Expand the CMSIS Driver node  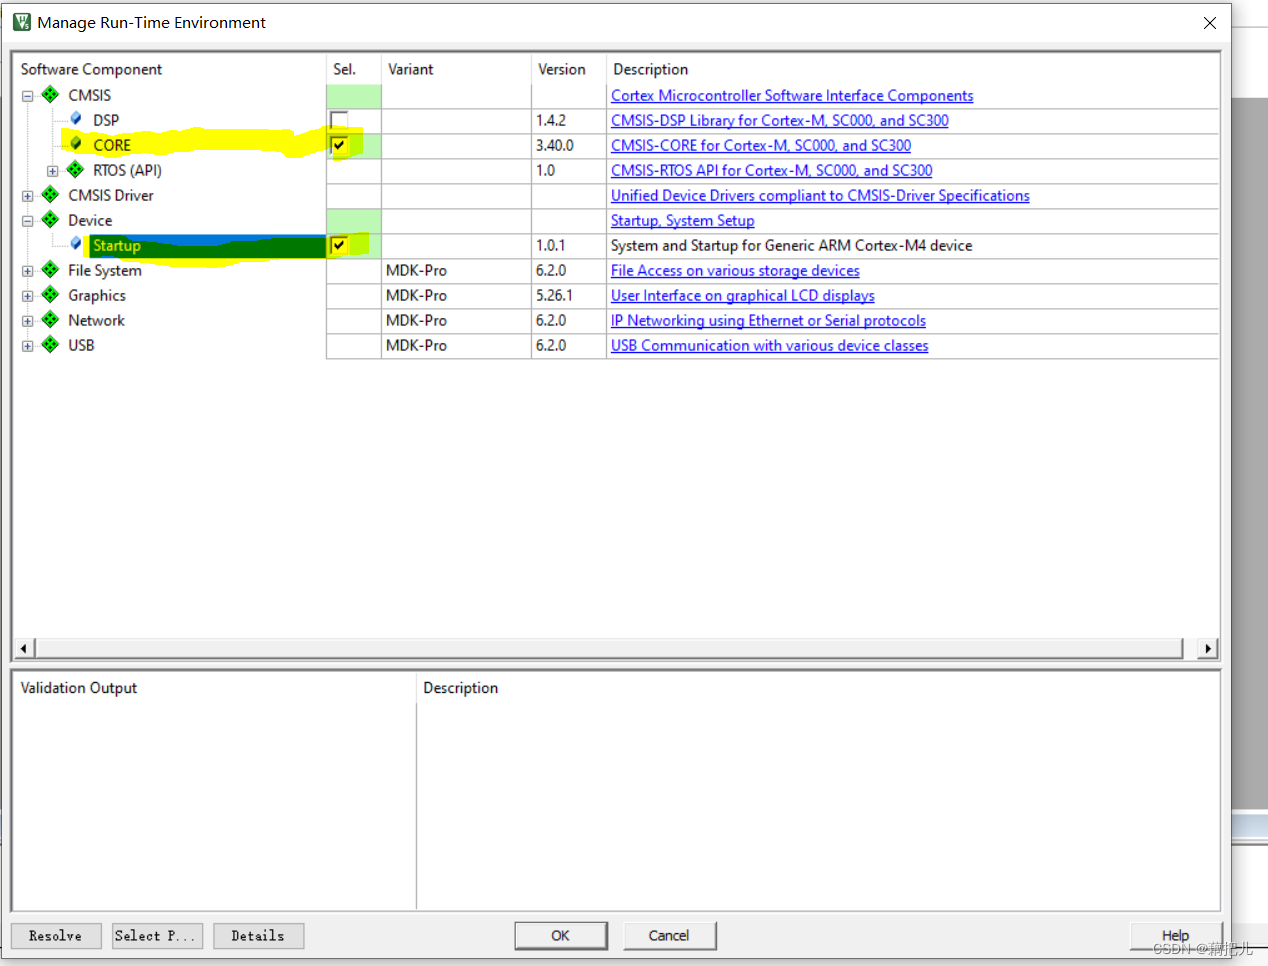(x=28, y=196)
